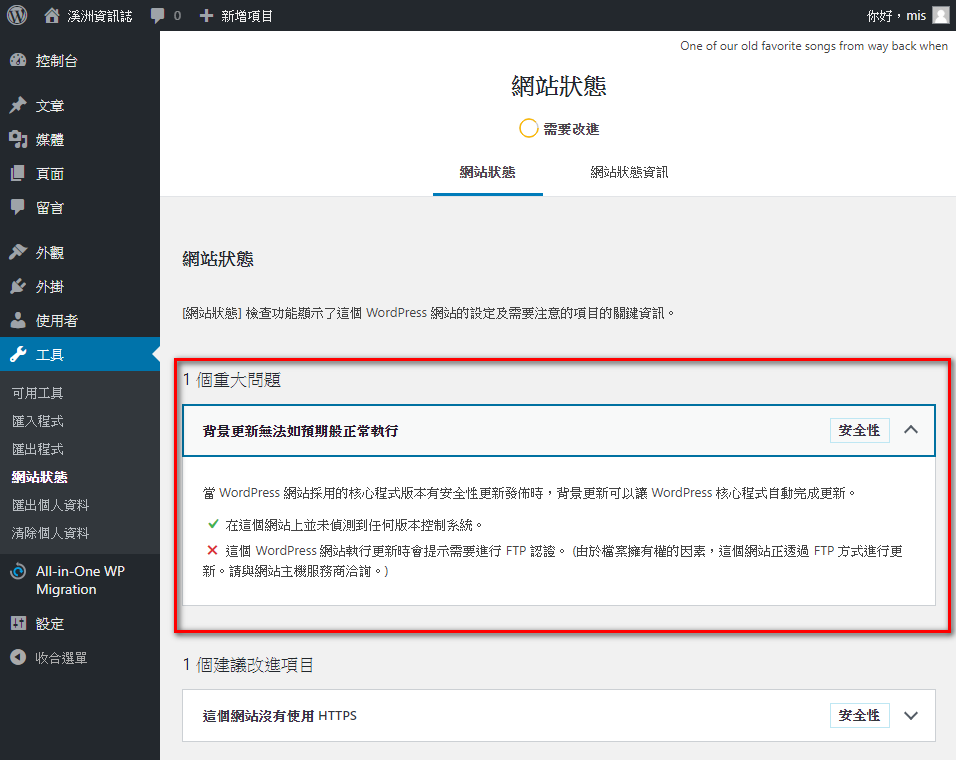The width and height of the screenshot is (956, 760).
Task: Click the red X beside FTP 認證 line
Action: pos(212,550)
